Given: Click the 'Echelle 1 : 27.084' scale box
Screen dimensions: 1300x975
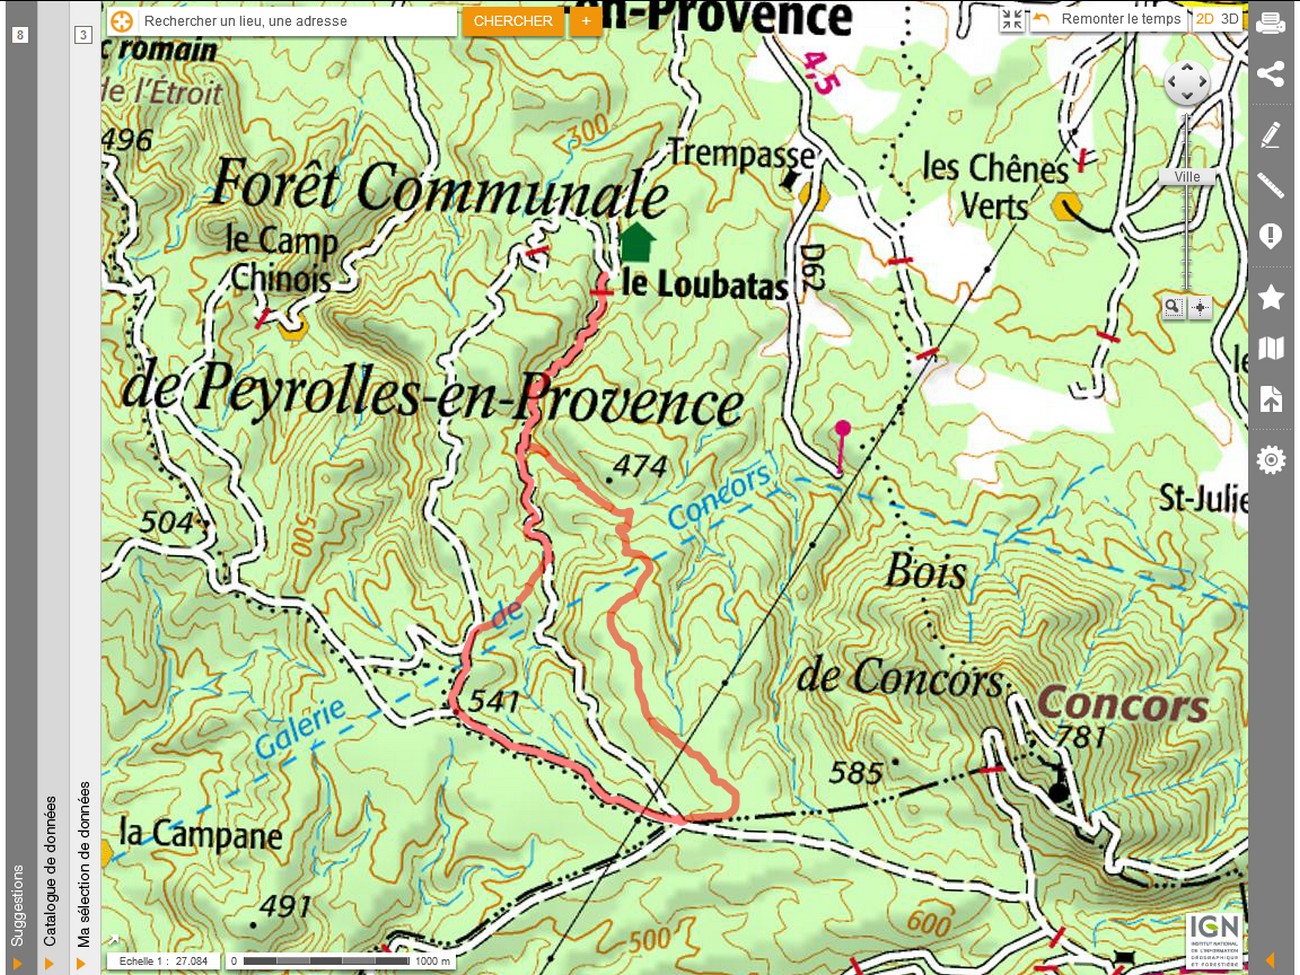Looking at the screenshot, I should [163, 961].
